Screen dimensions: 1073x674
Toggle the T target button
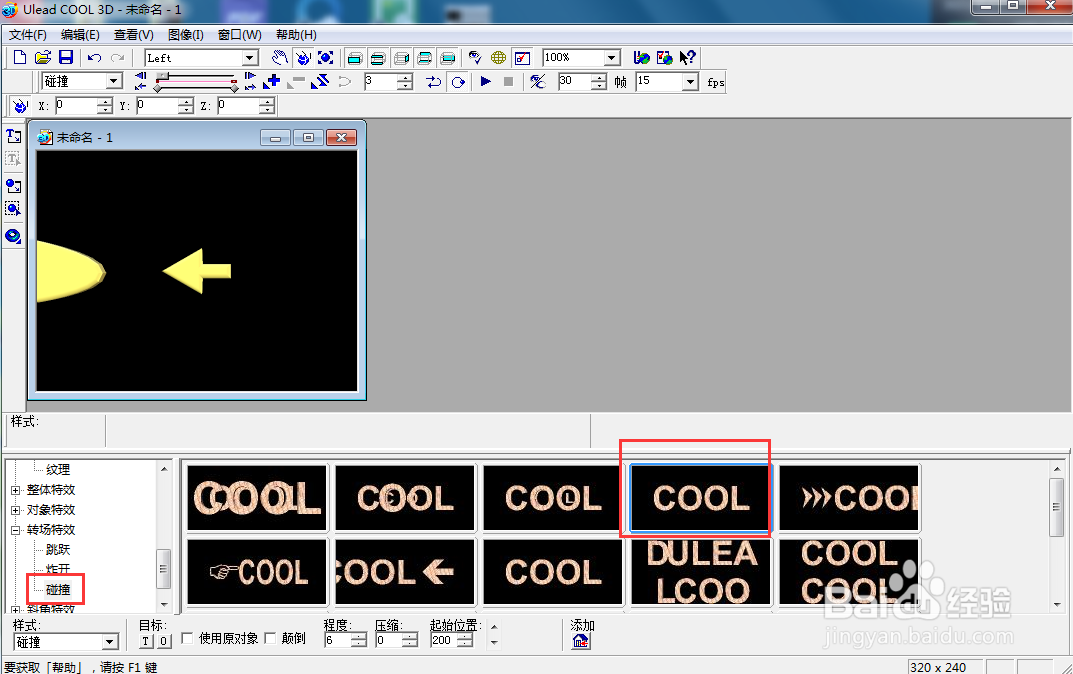[x=146, y=641]
